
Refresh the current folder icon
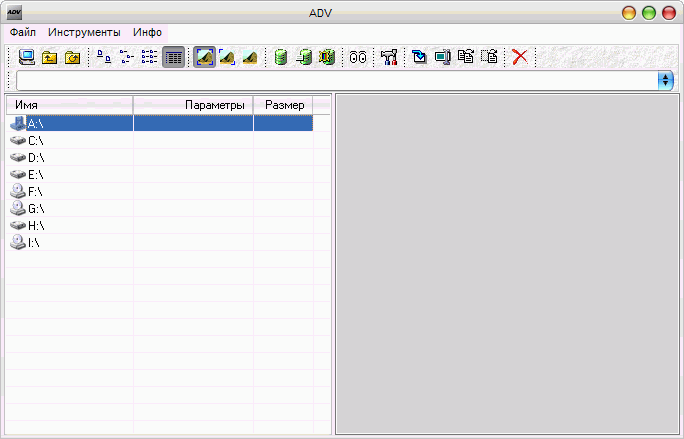[72, 57]
